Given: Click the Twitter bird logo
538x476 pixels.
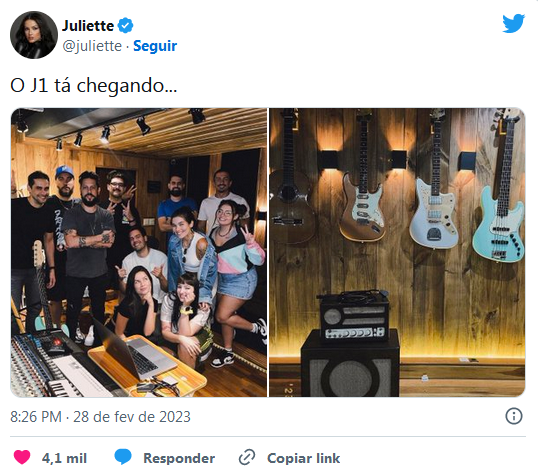Looking at the screenshot, I should (x=513, y=23).
